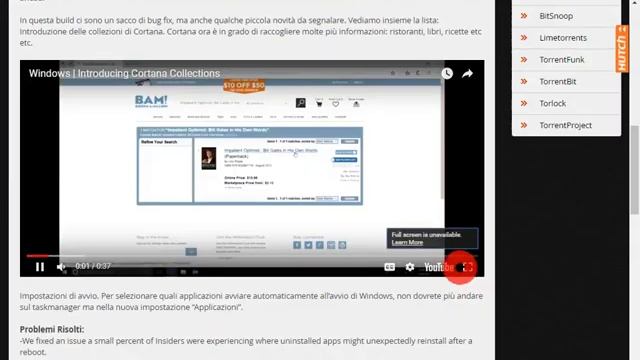Screen dimensions: 640x360
Task: Click the Share arrow icon on video
Action: (x=467, y=73)
